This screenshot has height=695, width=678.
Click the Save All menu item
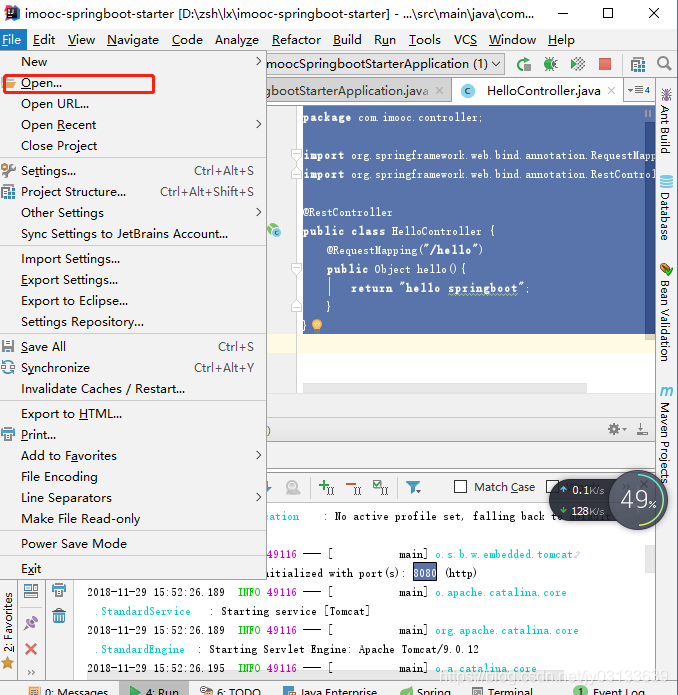[x=133, y=347]
